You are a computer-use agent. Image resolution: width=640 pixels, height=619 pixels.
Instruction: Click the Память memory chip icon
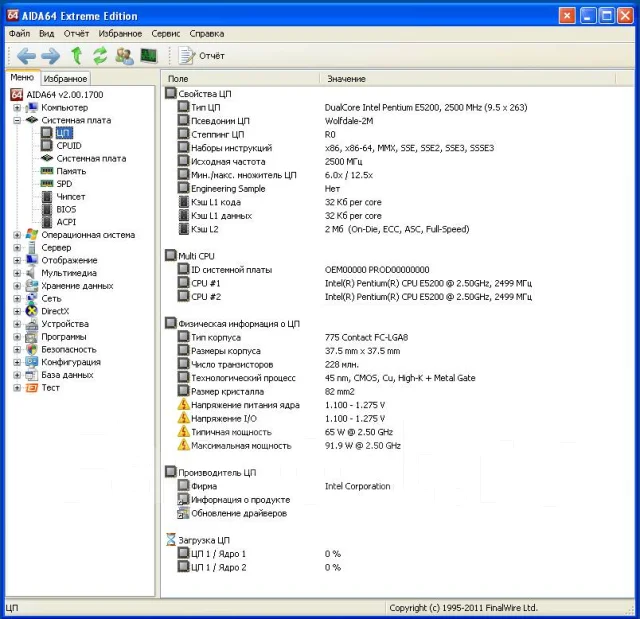pyautogui.click(x=47, y=171)
